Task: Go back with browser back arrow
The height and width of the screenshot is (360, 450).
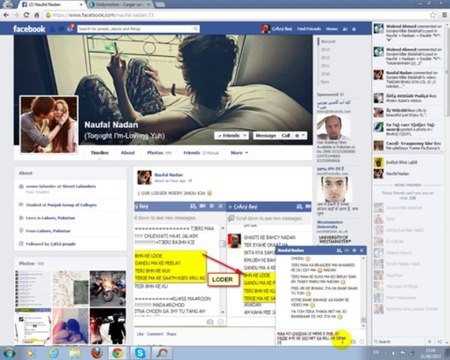Action: [6, 15]
